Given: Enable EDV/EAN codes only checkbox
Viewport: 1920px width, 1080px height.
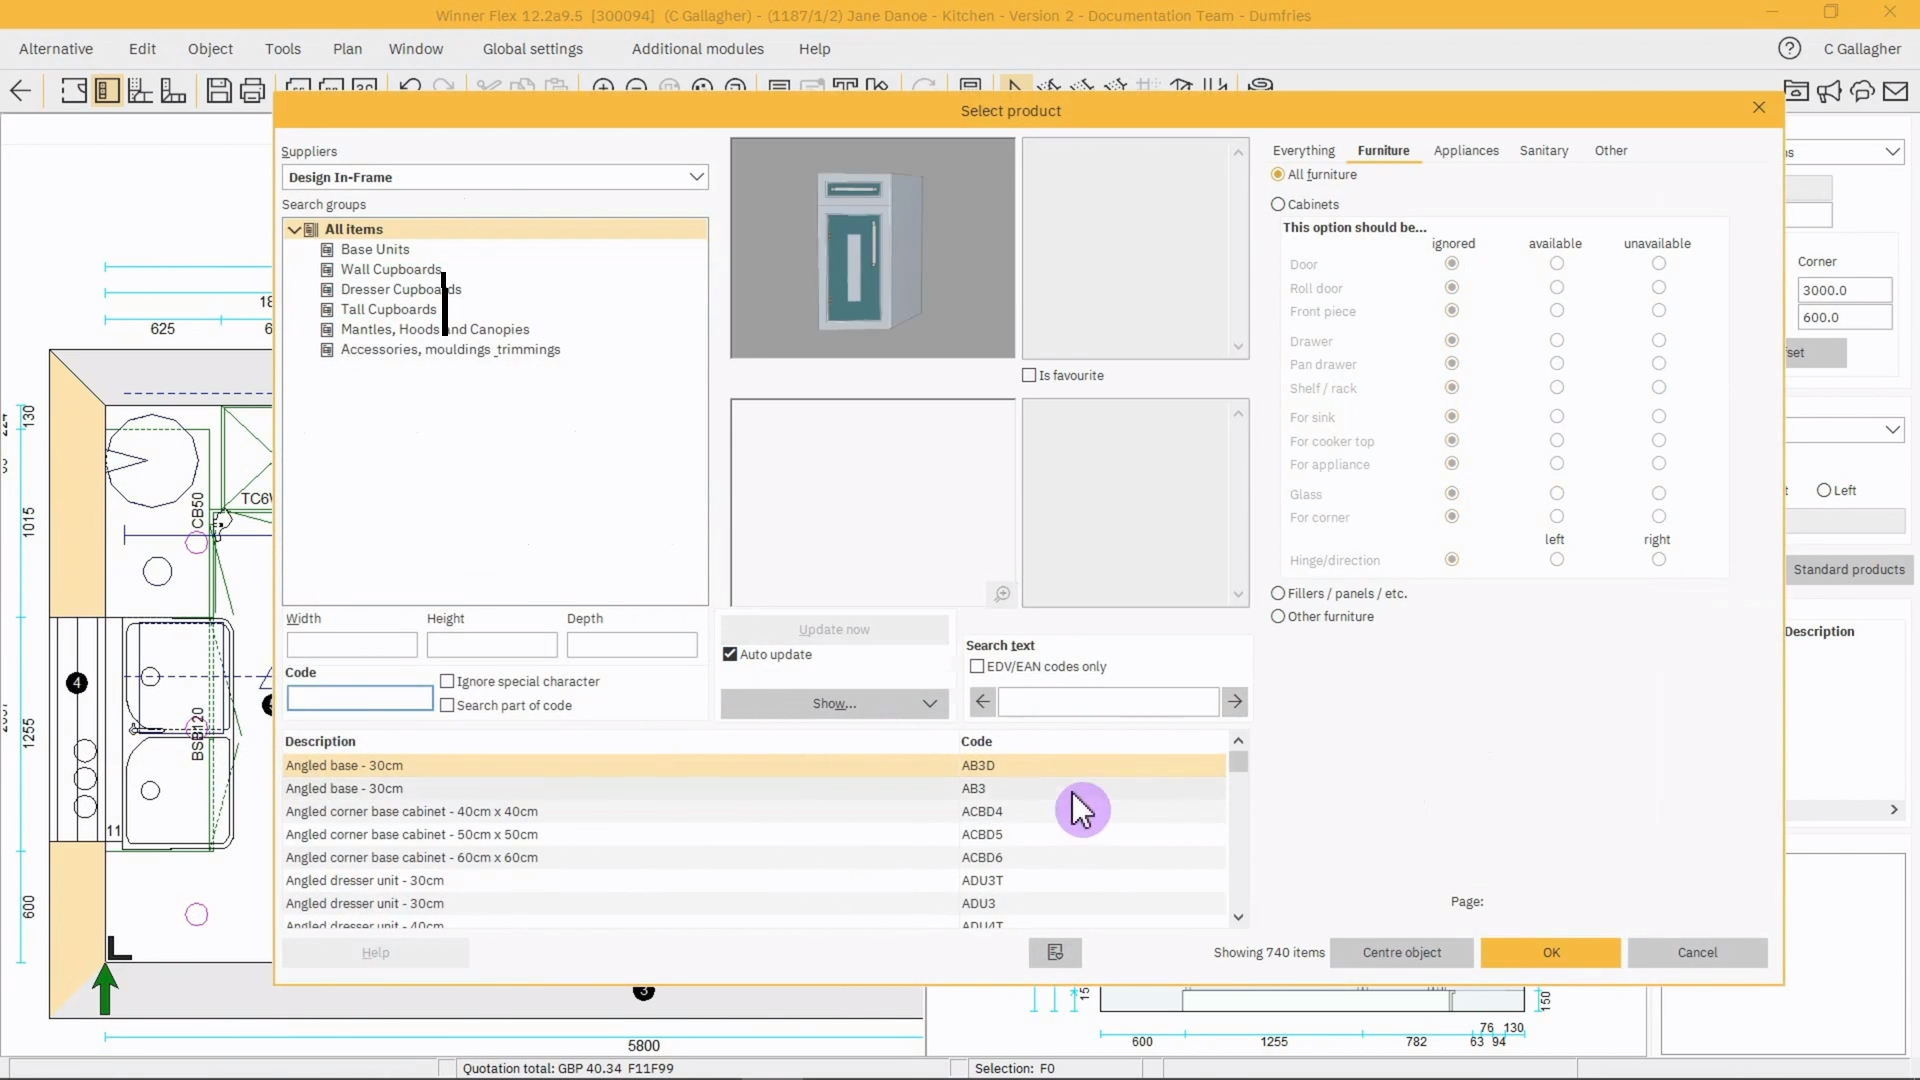Looking at the screenshot, I should [x=977, y=666].
